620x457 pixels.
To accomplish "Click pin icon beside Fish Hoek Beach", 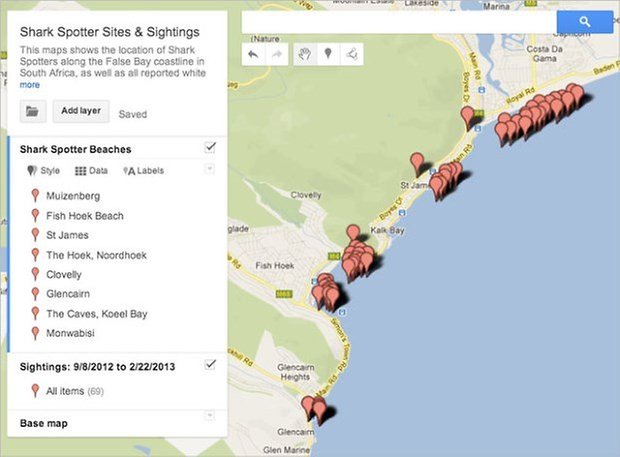I will click(x=35, y=215).
